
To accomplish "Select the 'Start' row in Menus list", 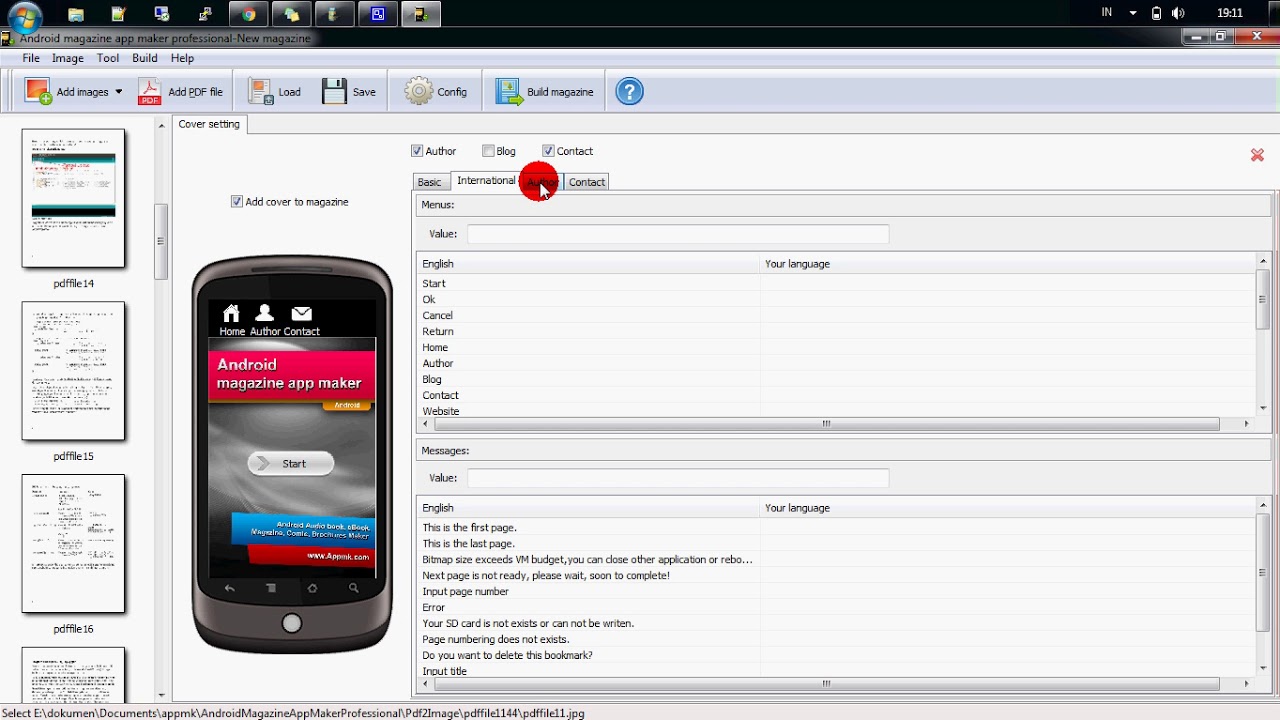I will tap(838, 283).
